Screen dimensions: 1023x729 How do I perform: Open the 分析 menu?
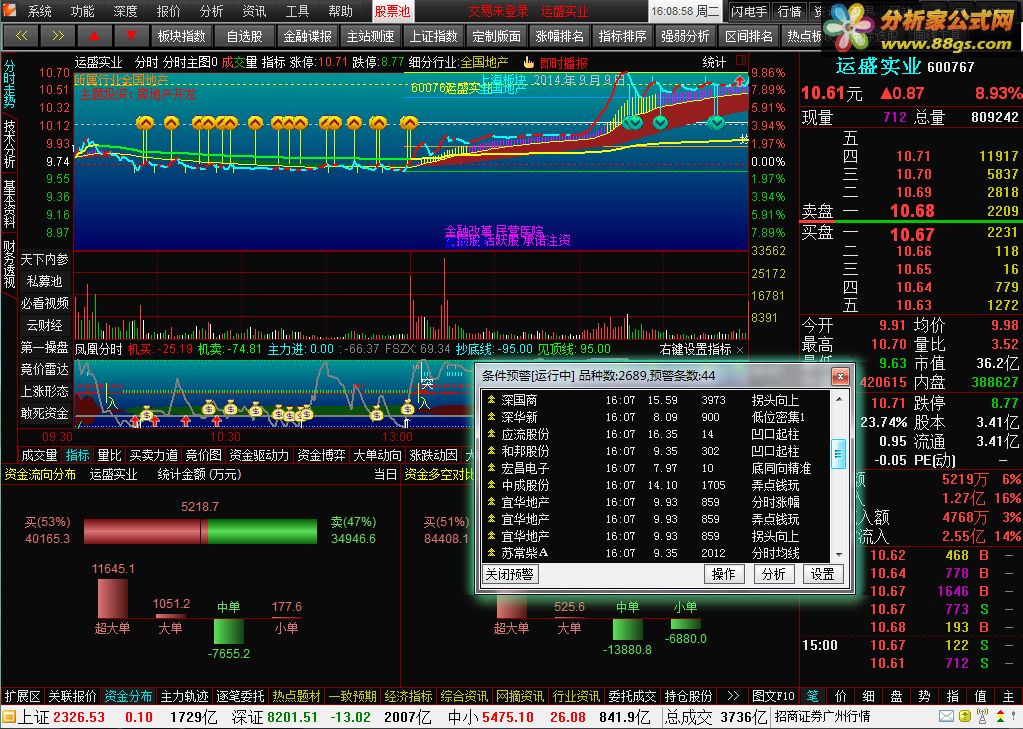point(211,11)
